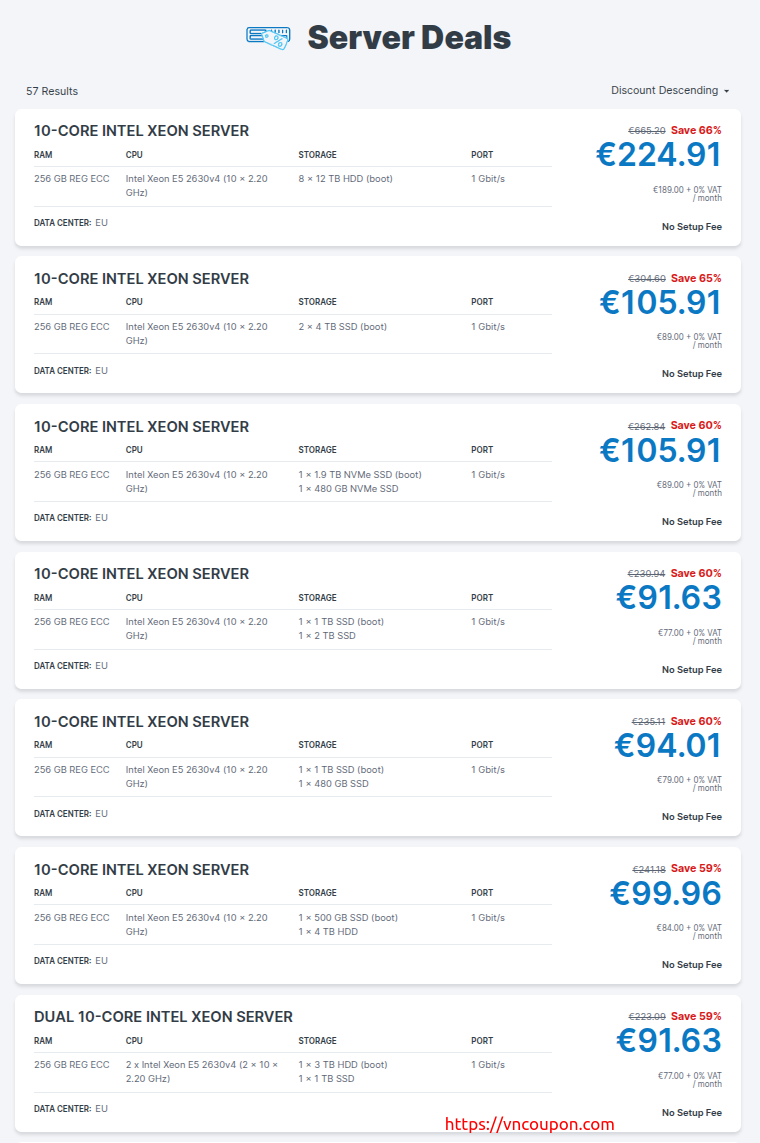This screenshot has width=760, height=1143.
Task: Choose the €94.01 server offer price
Action: pos(667,746)
